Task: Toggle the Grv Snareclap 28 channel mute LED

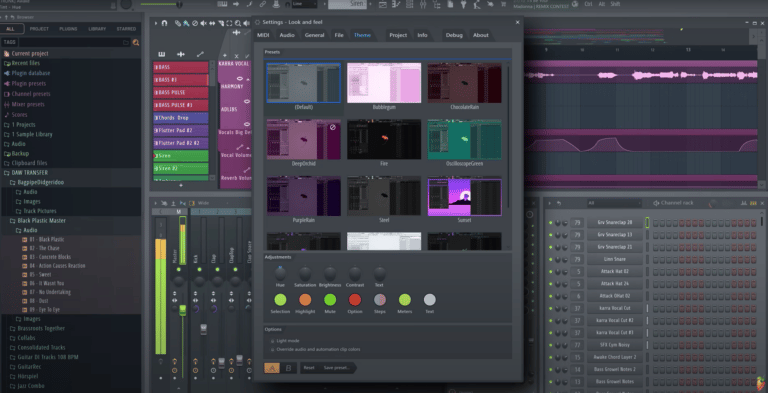Action: click(x=551, y=222)
